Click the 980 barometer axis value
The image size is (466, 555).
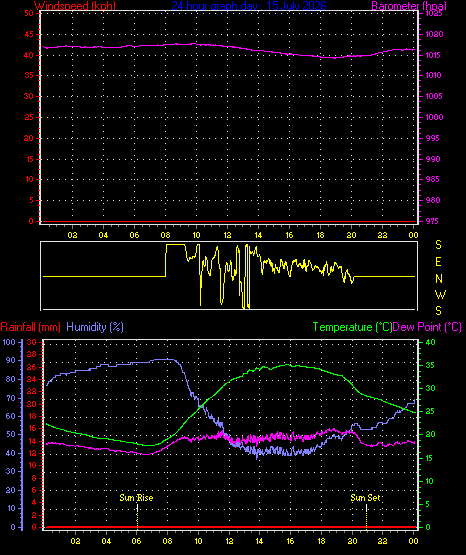pyautogui.click(x=433, y=200)
